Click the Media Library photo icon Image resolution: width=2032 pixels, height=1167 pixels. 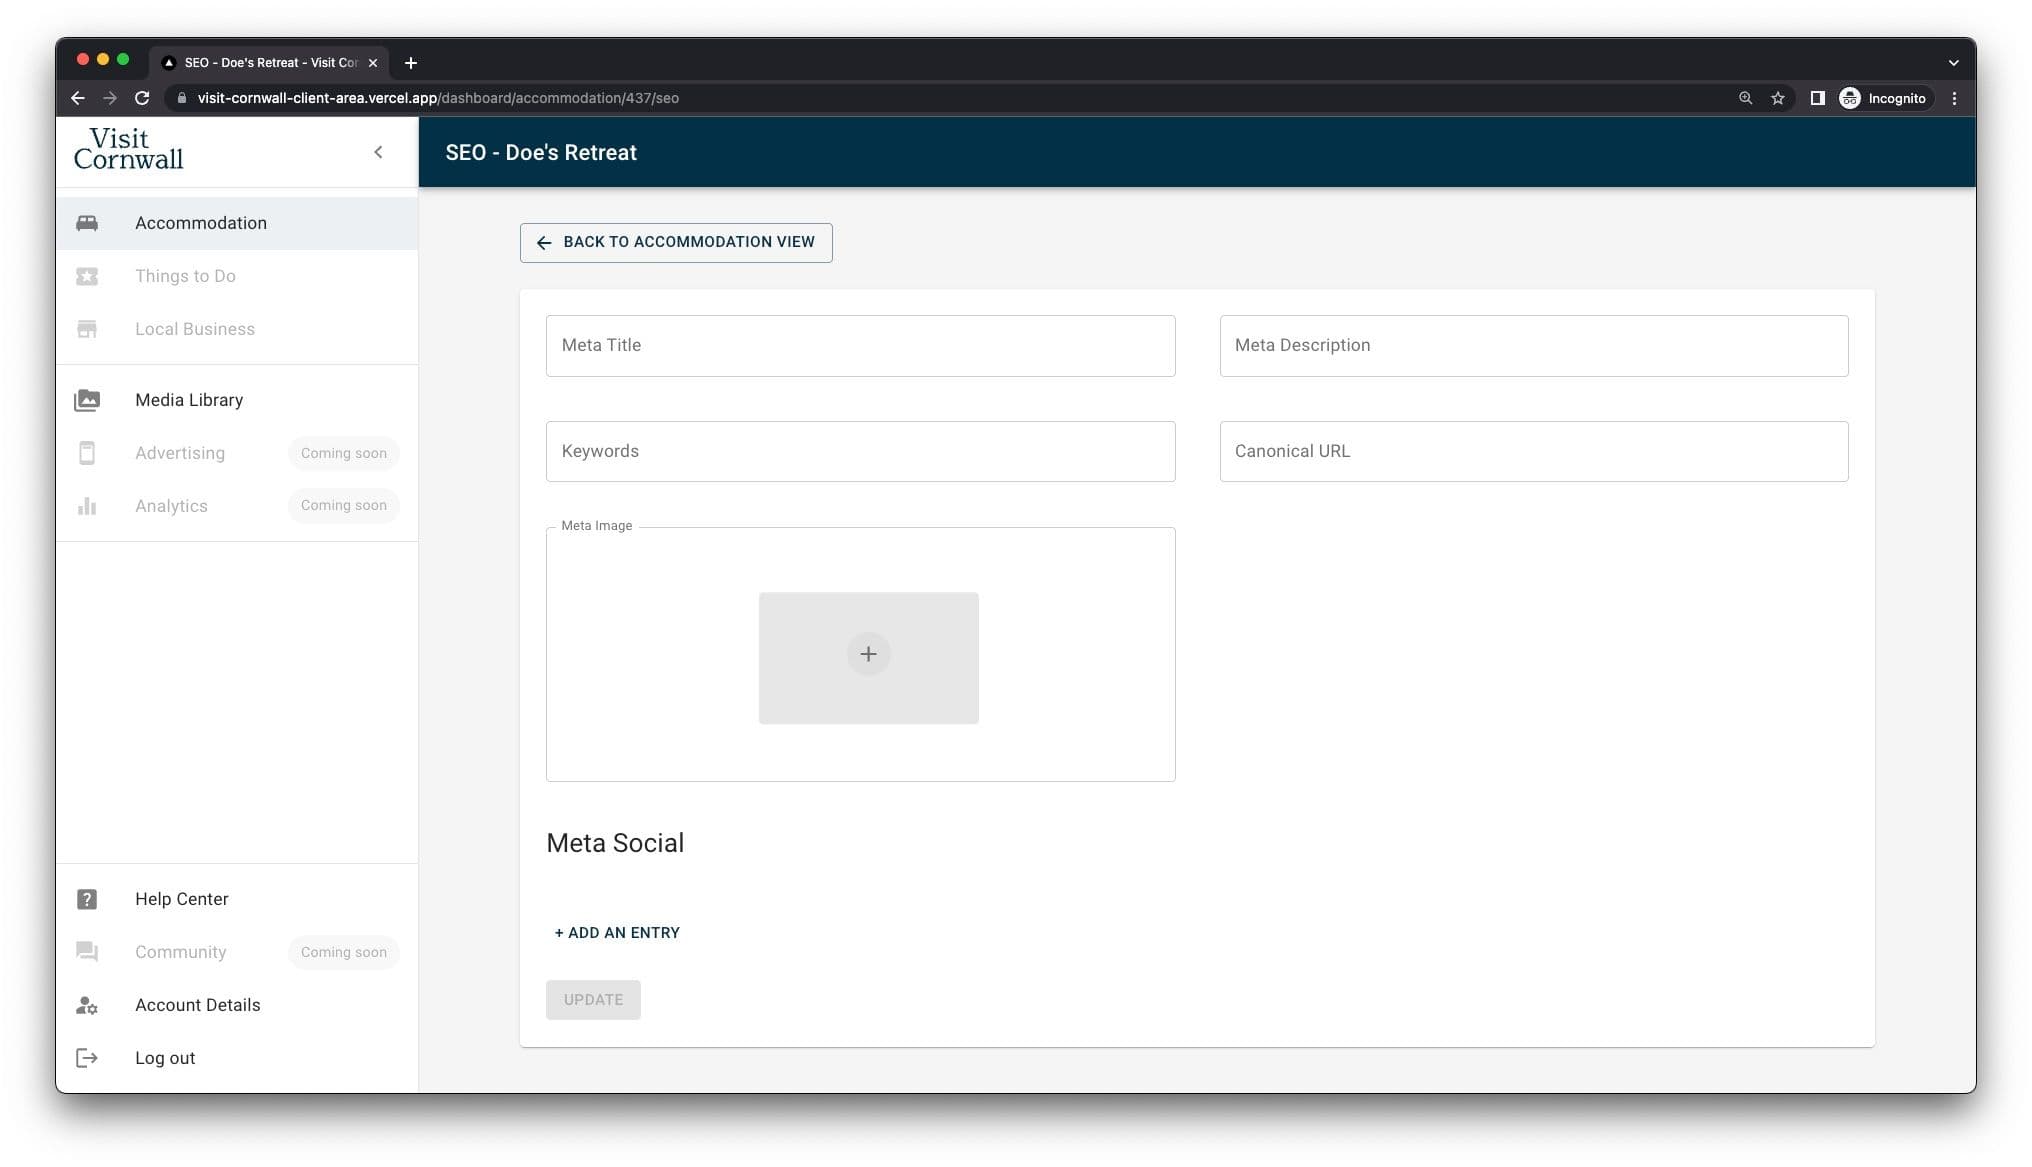[x=87, y=400]
